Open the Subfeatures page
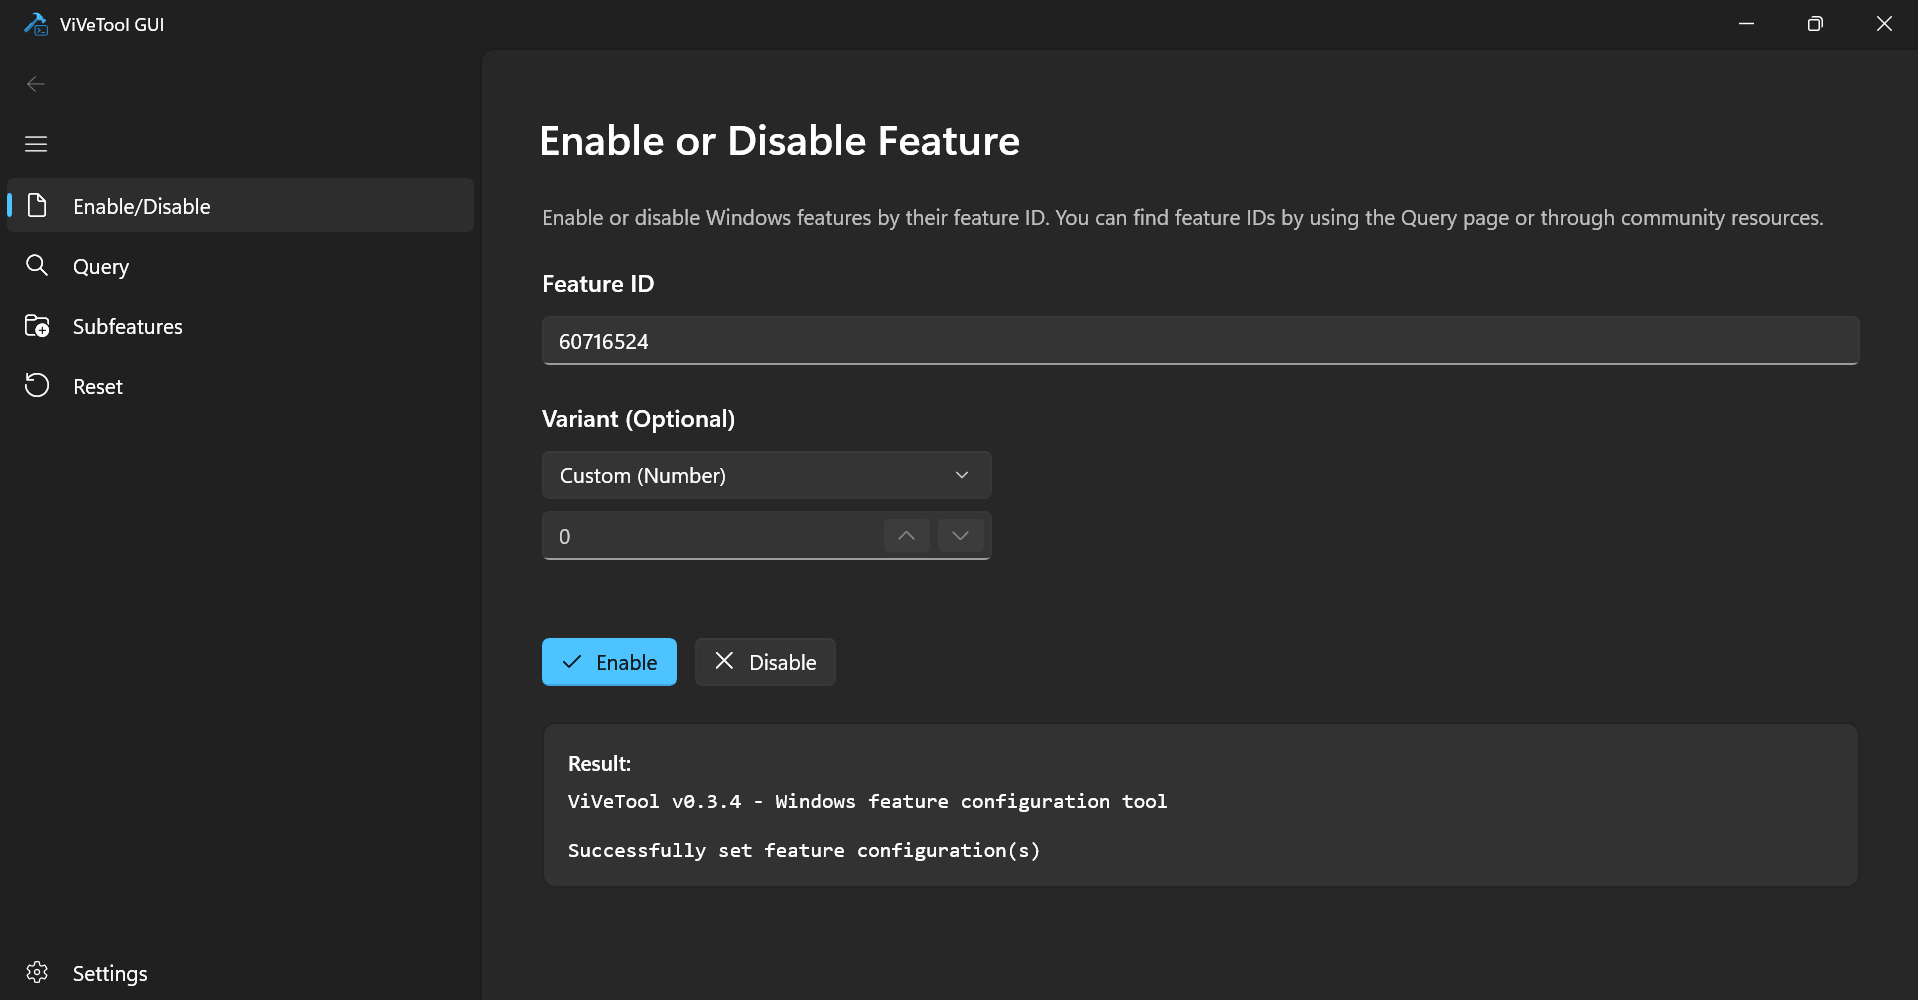 pyautogui.click(x=241, y=326)
